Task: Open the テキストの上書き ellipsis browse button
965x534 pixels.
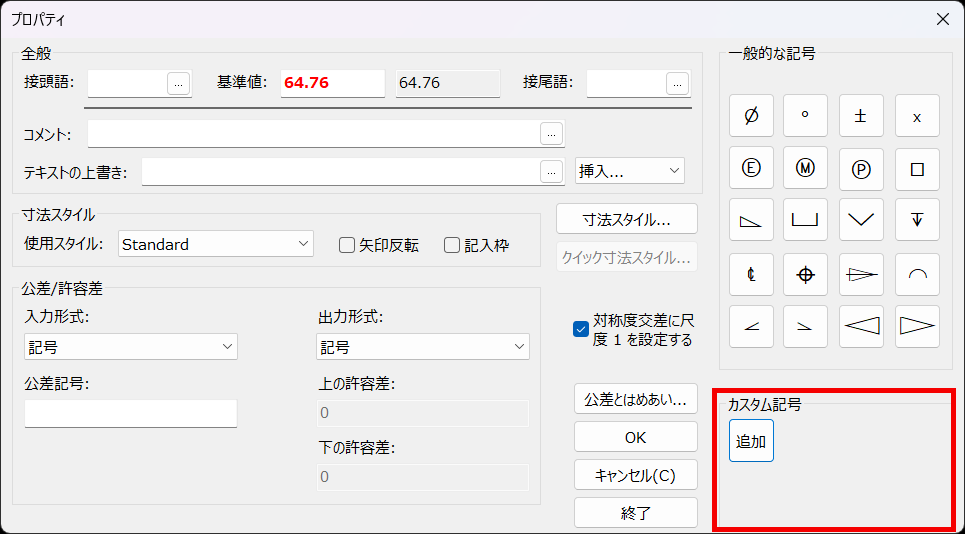Action: coord(551,171)
